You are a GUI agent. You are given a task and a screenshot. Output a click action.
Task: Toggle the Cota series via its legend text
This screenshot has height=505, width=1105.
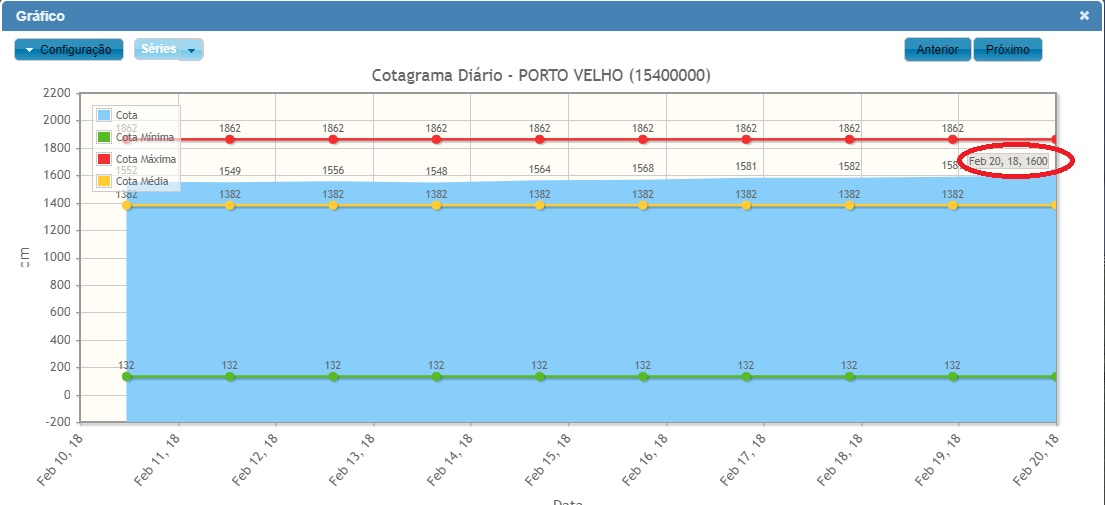pyautogui.click(x=127, y=116)
